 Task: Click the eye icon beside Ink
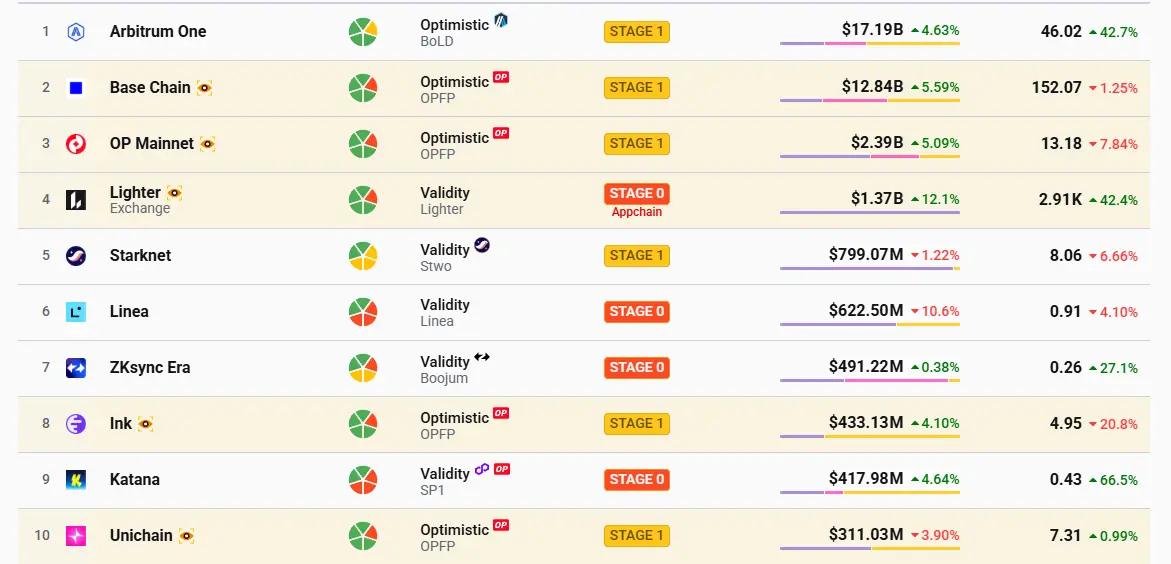tap(145, 424)
